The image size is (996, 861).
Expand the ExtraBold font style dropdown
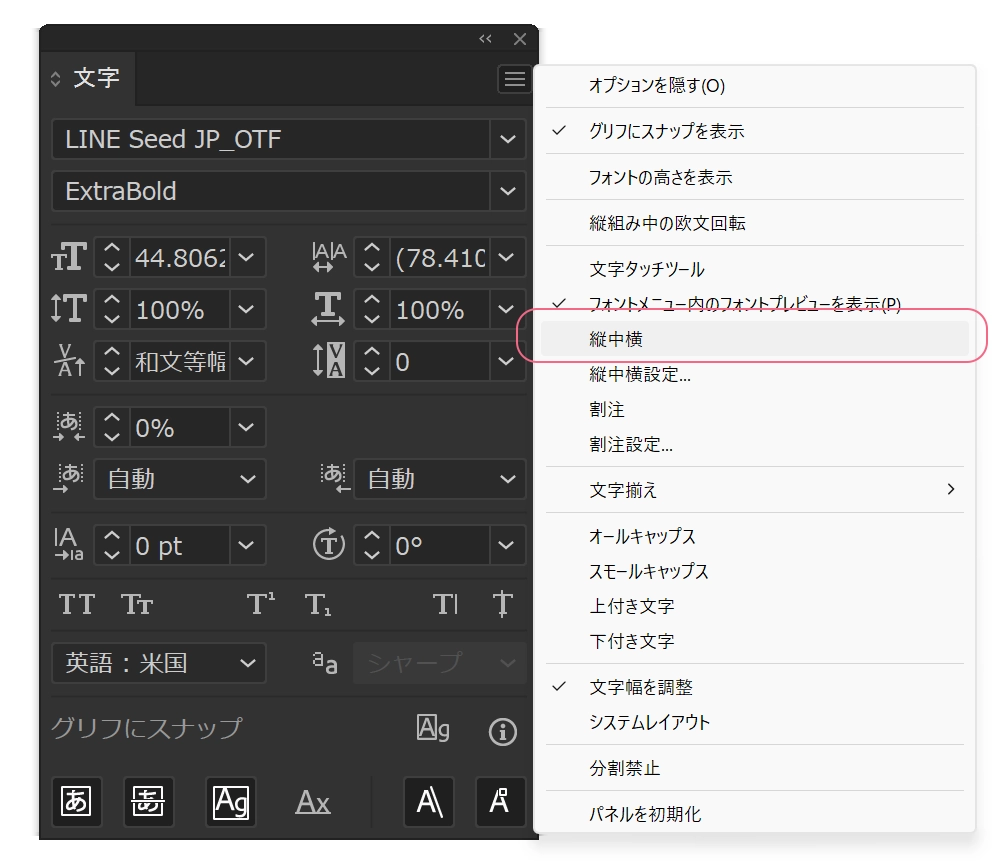click(508, 191)
